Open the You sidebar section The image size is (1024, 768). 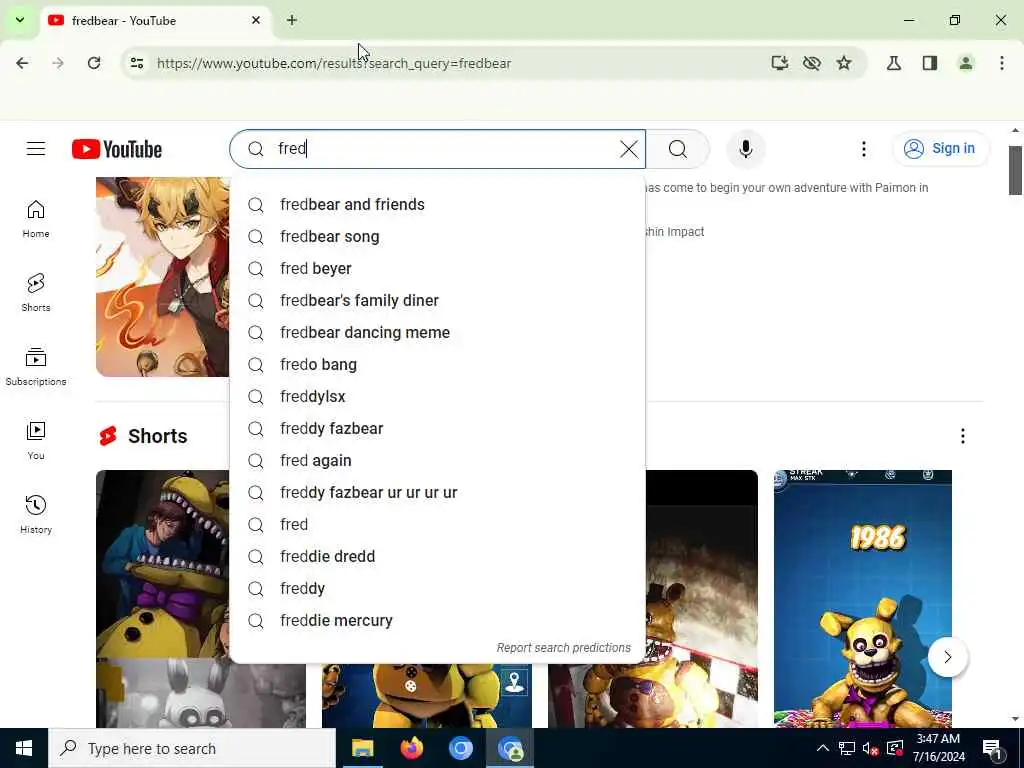pyautogui.click(x=36, y=441)
